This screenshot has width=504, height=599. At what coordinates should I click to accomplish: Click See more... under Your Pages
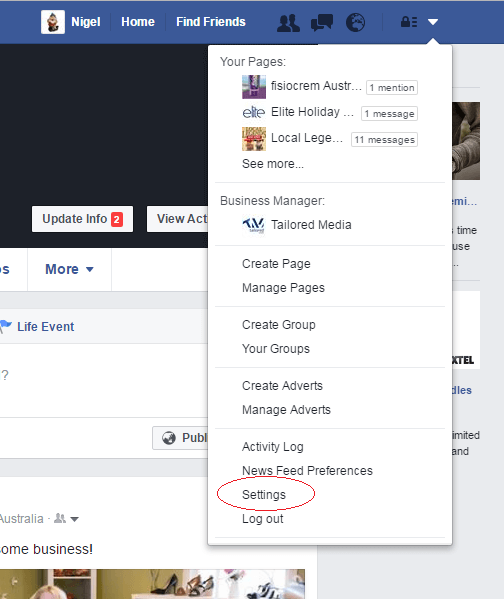click(273, 164)
